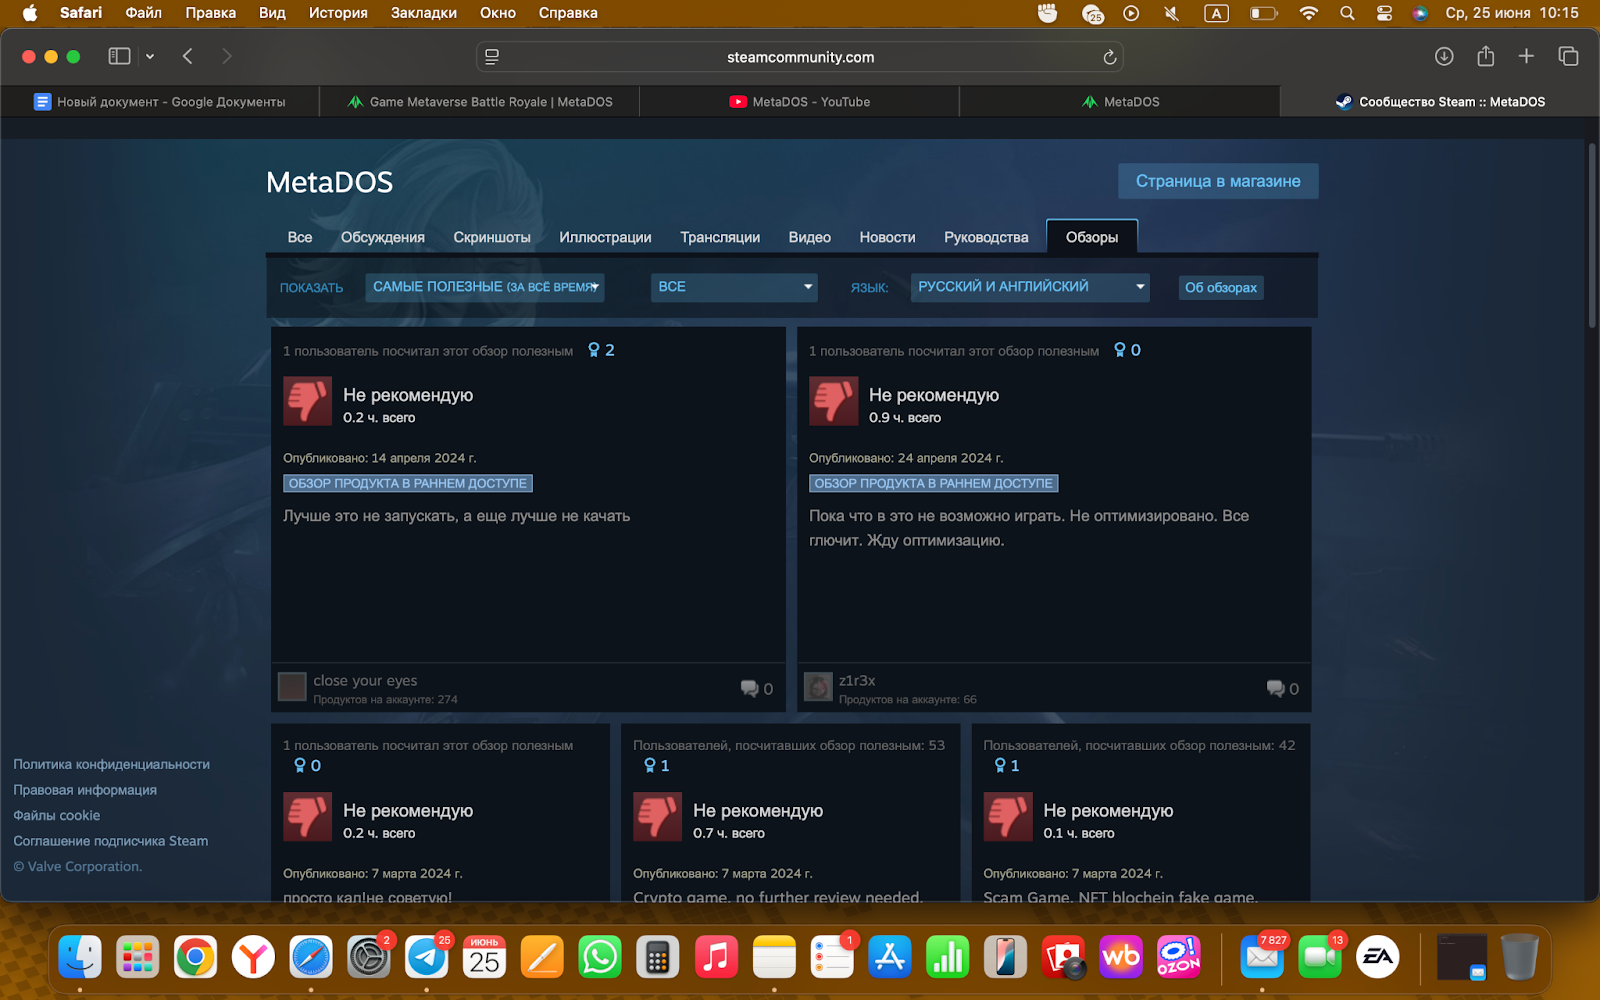The height and width of the screenshot is (1000, 1600).
Task: Click the forward navigation arrow
Action: click(x=227, y=56)
